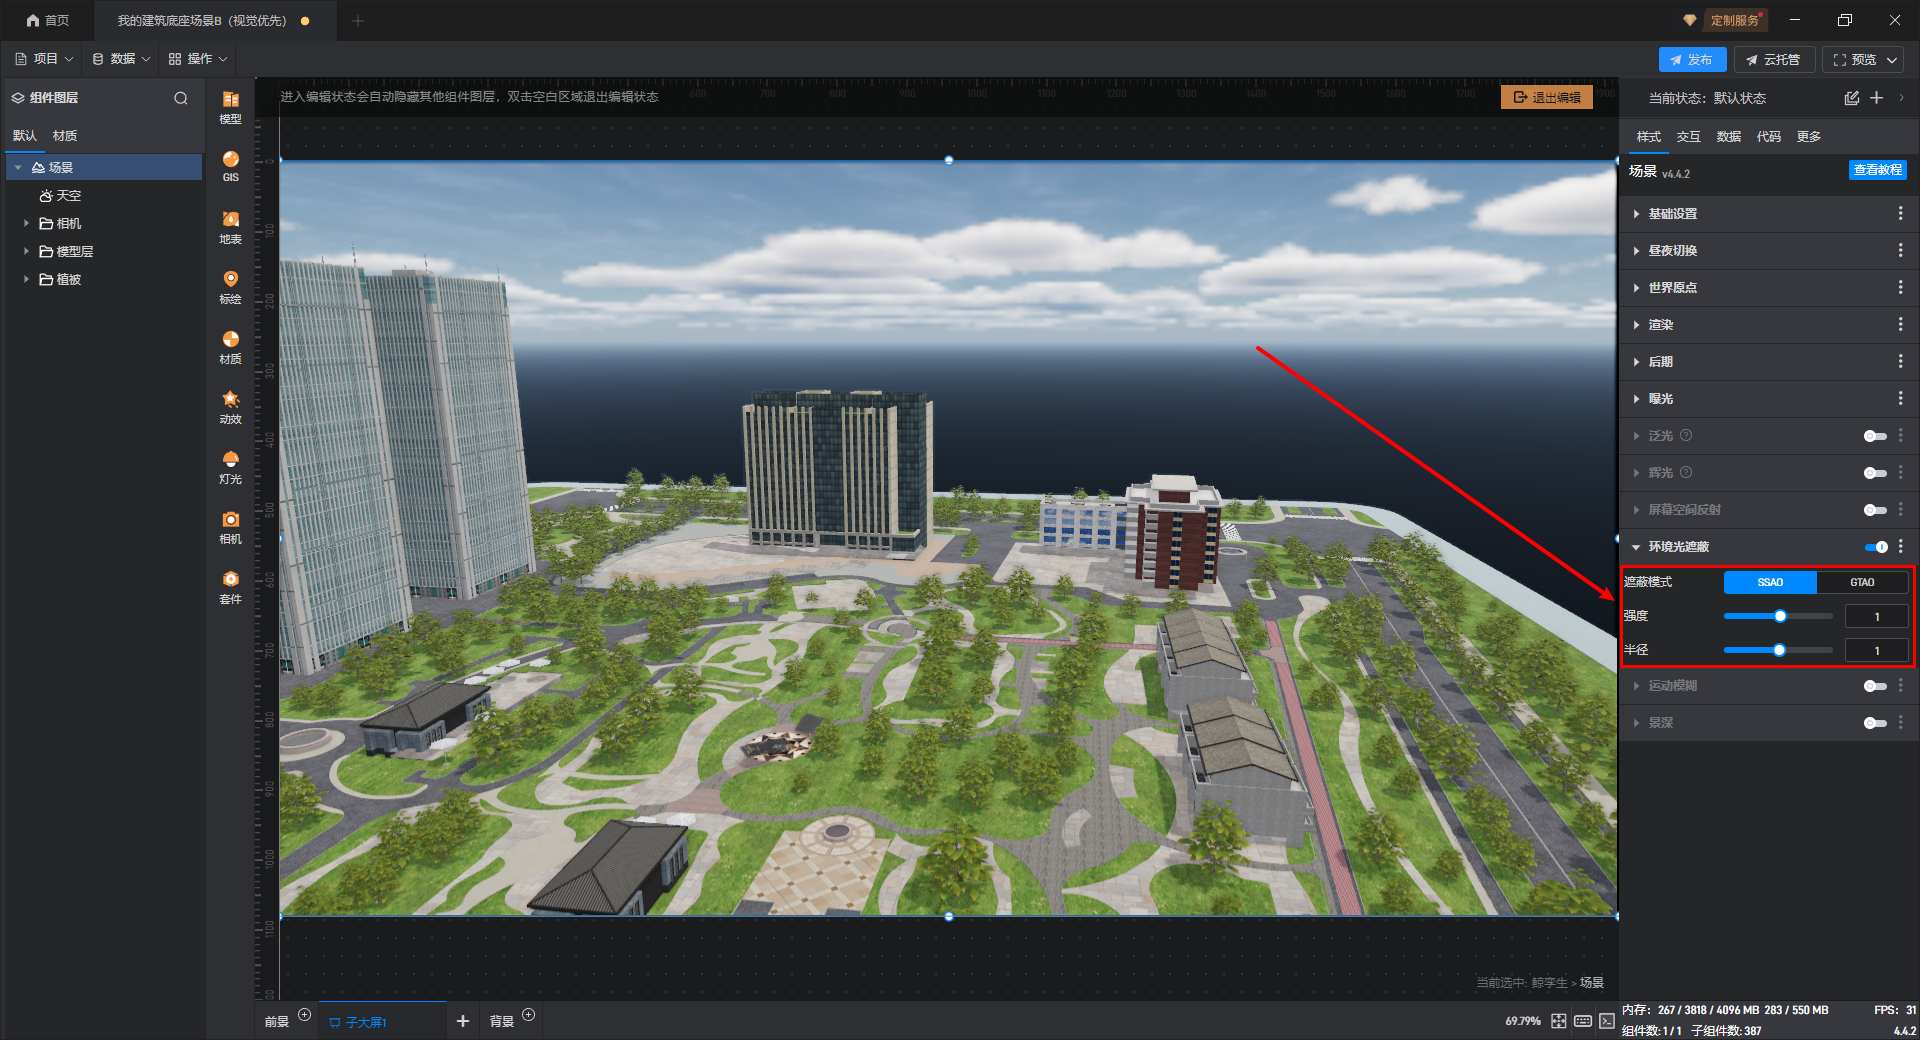
Task: Open the 套件 (Kit) component tool
Action: point(230,587)
